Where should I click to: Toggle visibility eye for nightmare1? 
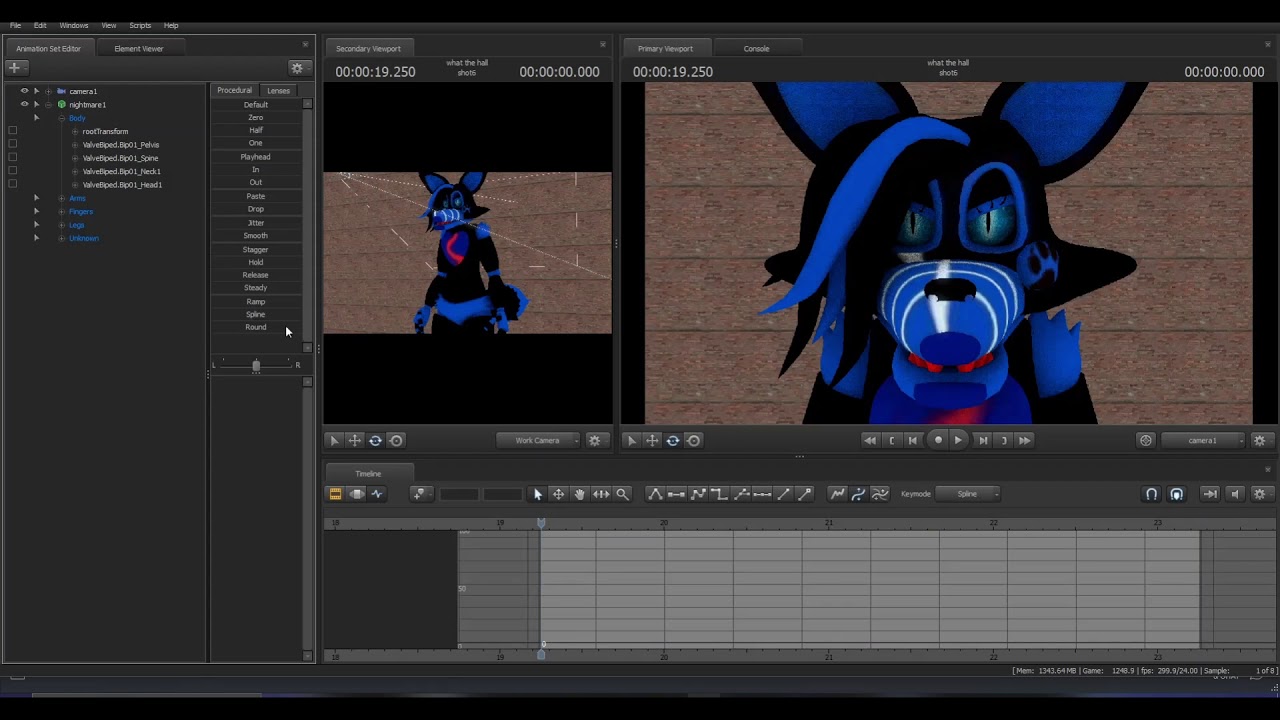click(x=24, y=104)
